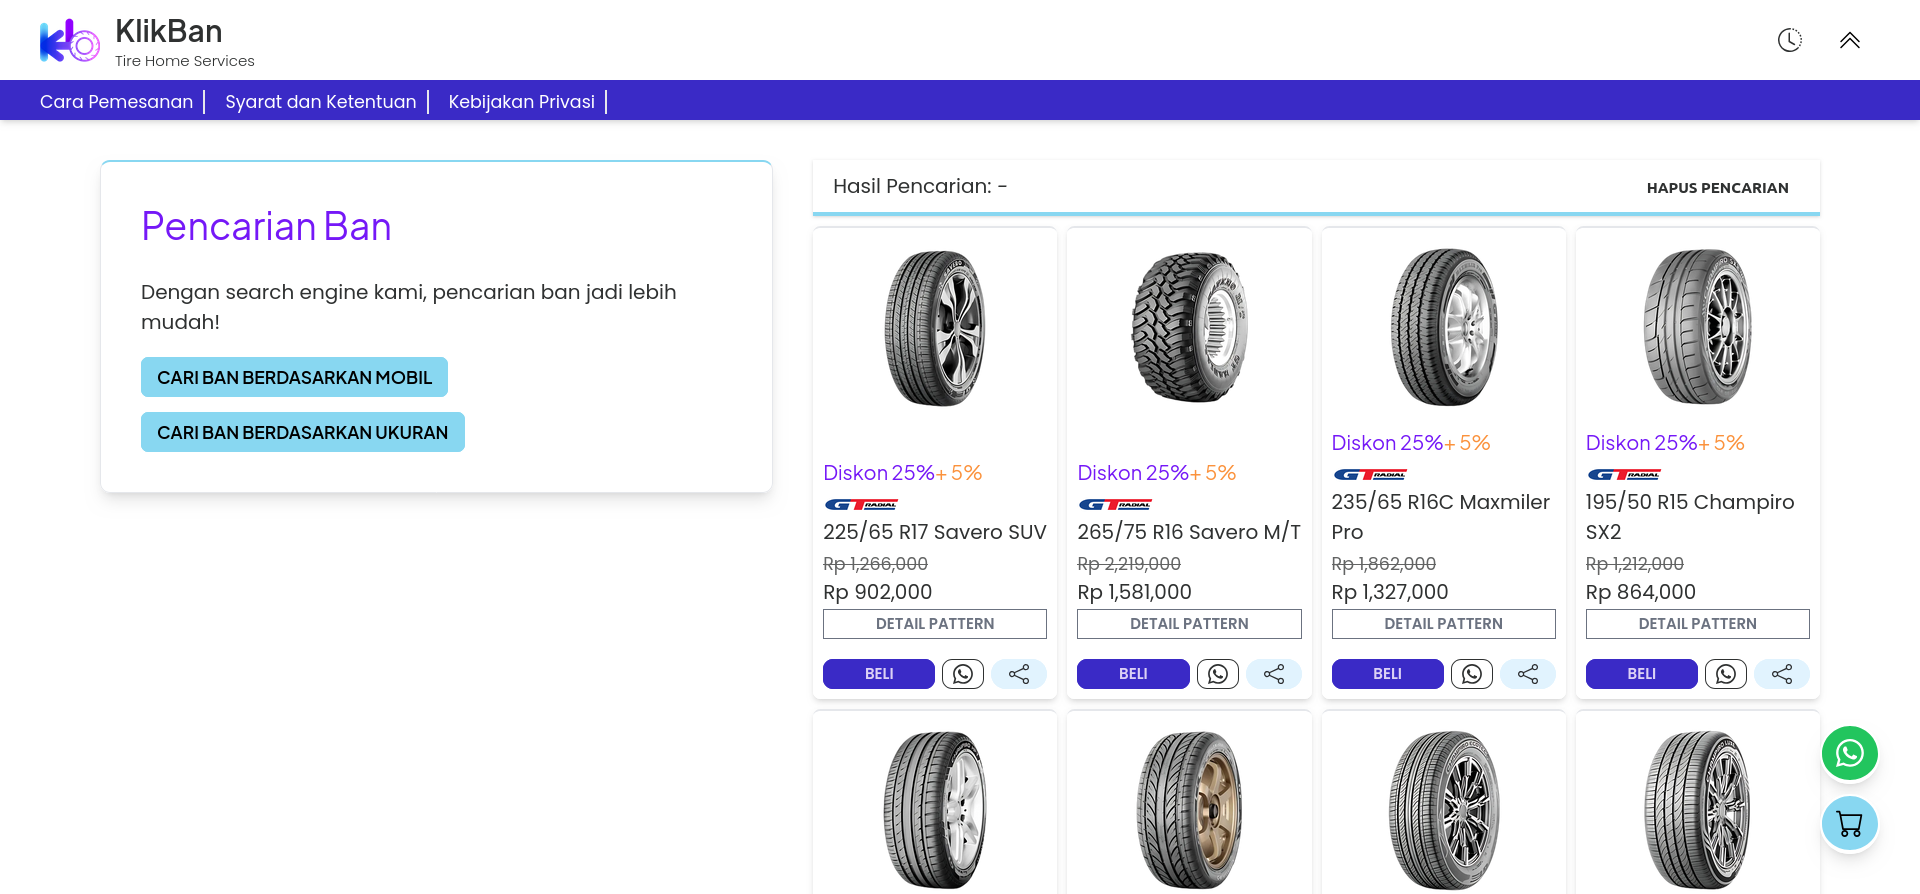The width and height of the screenshot is (1920, 894).
Task: Toggle dark mode clock icon in header
Action: tap(1790, 40)
